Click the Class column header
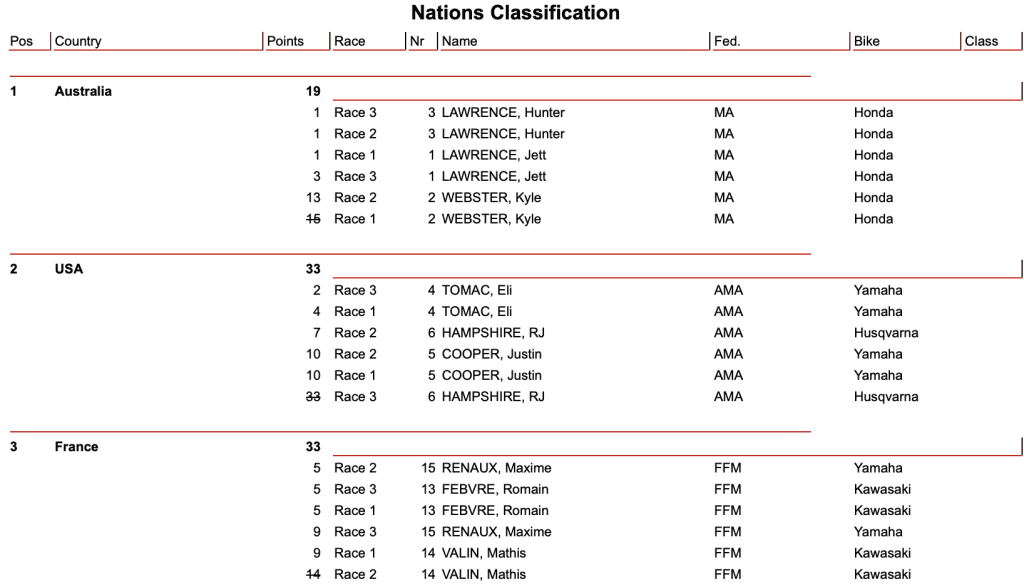This screenshot has height=587, width=1024. [981, 41]
